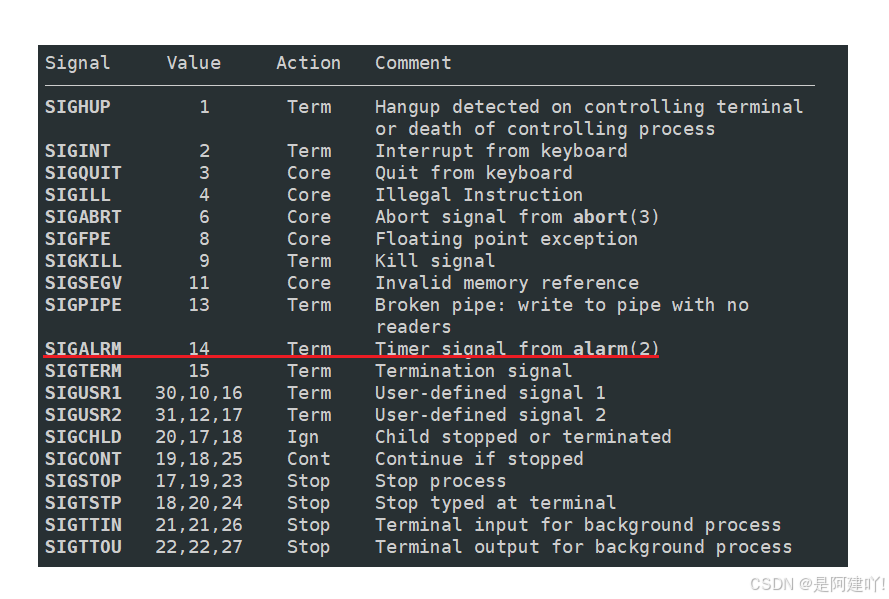Click the Value column header
Viewport: 889px width, 599px height.
194,63
